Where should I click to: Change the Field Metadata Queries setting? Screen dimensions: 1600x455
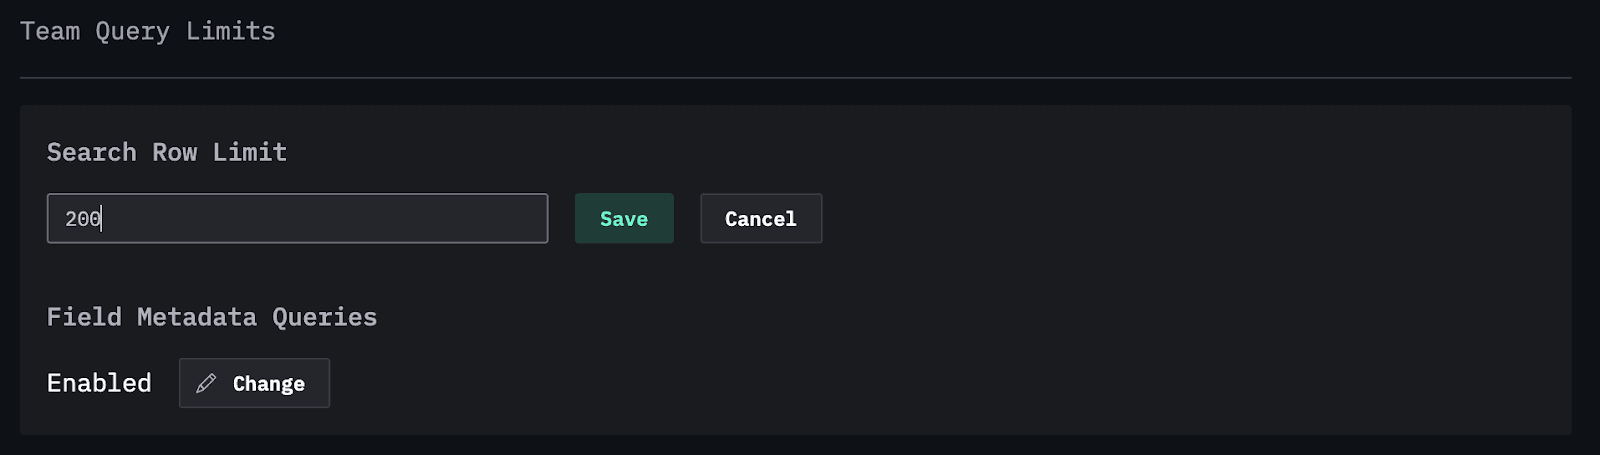[x=255, y=384]
